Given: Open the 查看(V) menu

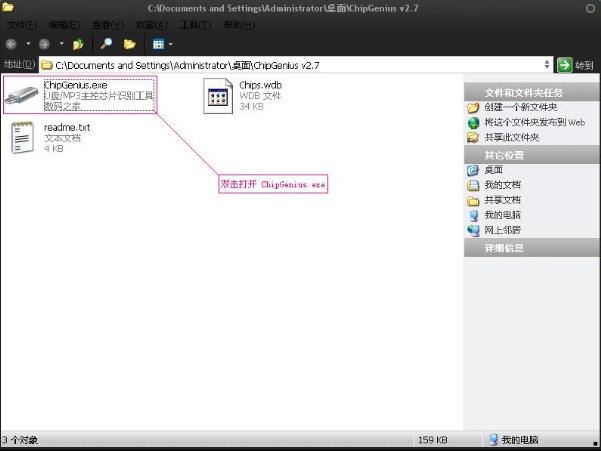Looking at the screenshot, I should 108,25.
